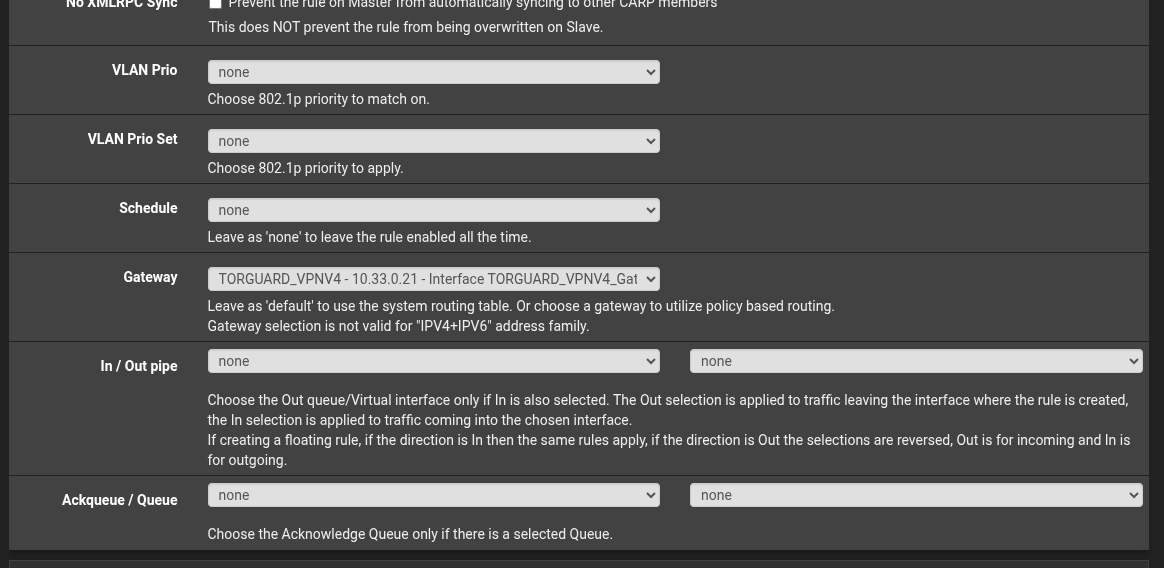Image resolution: width=1164 pixels, height=568 pixels.
Task: Click the In / Out pipe label
Action: (x=139, y=366)
